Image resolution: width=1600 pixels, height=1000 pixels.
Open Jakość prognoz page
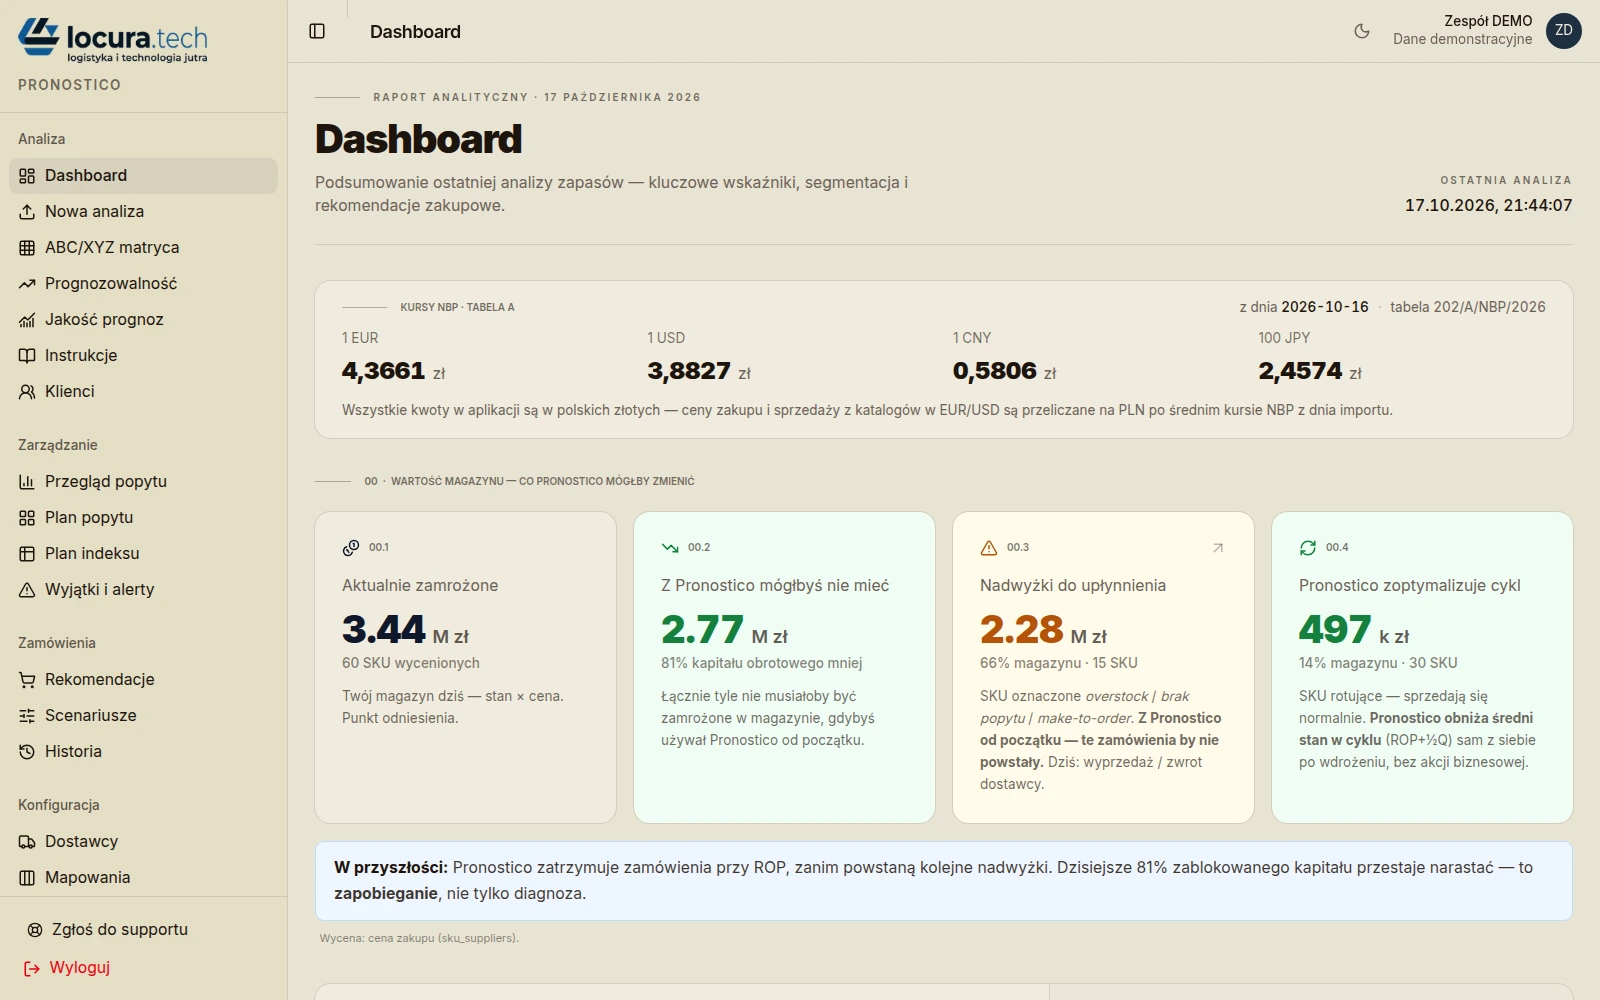(143, 320)
